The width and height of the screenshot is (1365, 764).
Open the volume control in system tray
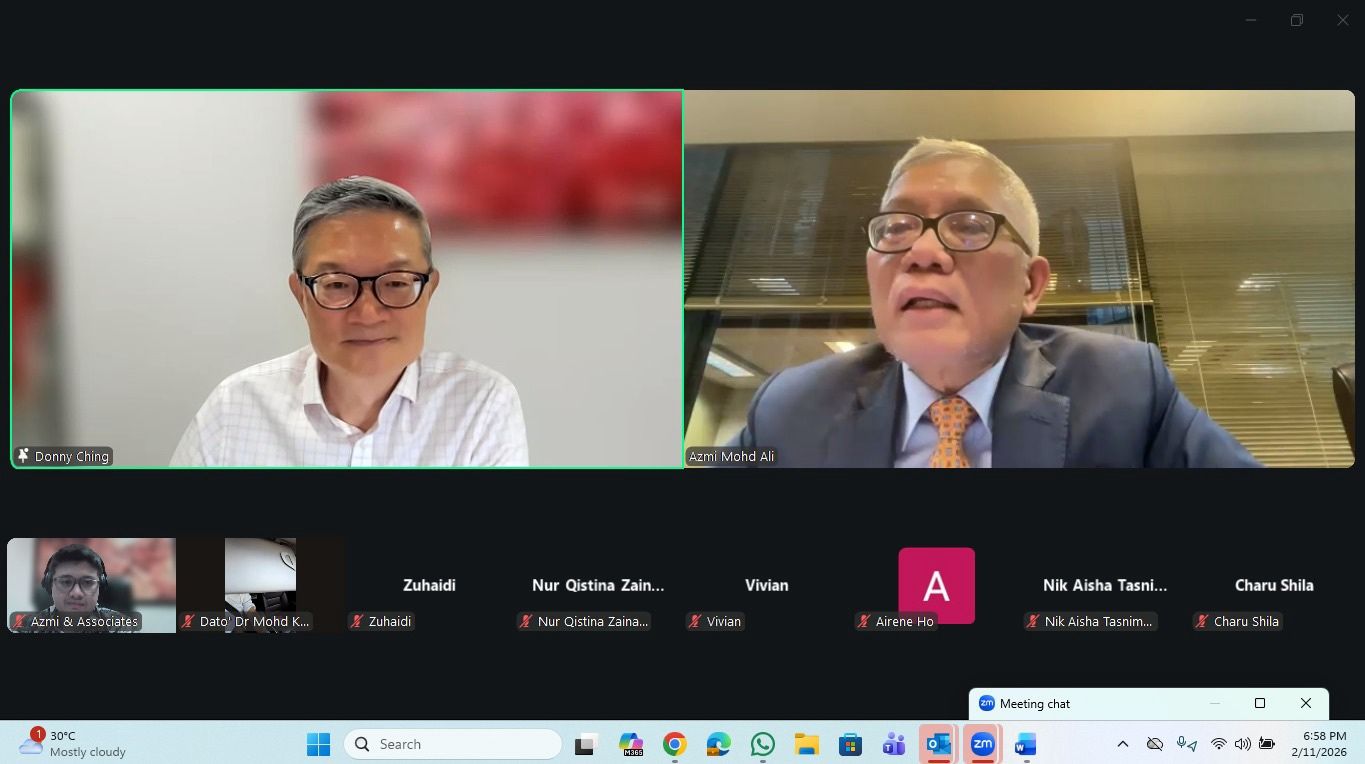click(1242, 744)
